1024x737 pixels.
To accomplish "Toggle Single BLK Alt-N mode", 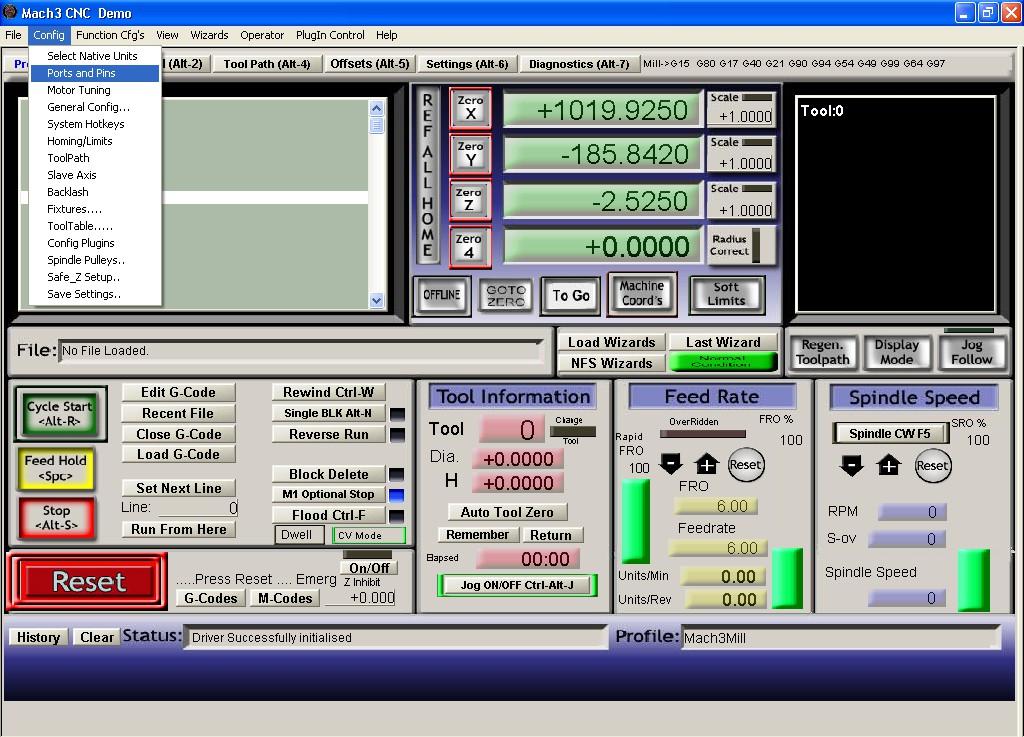I will pos(328,413).
